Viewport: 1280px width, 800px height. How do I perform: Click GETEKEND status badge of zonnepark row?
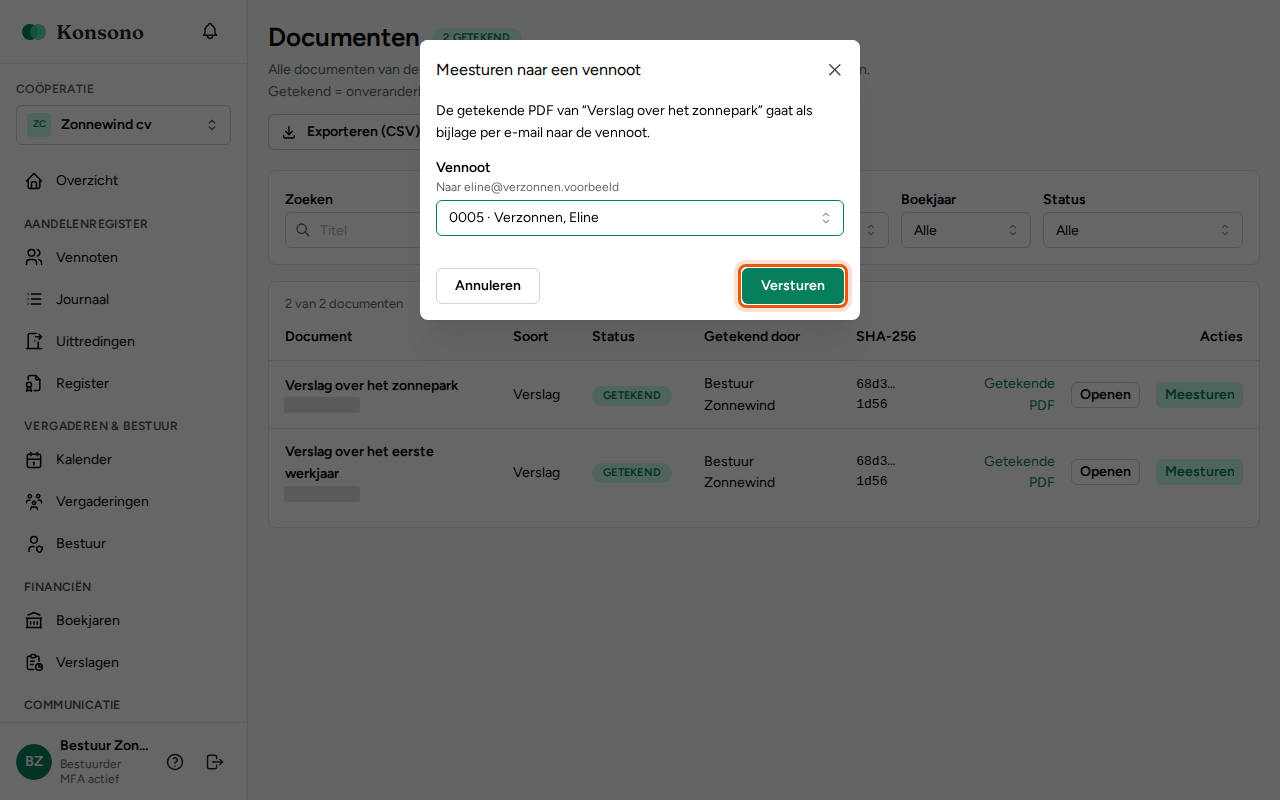point(632,395)
